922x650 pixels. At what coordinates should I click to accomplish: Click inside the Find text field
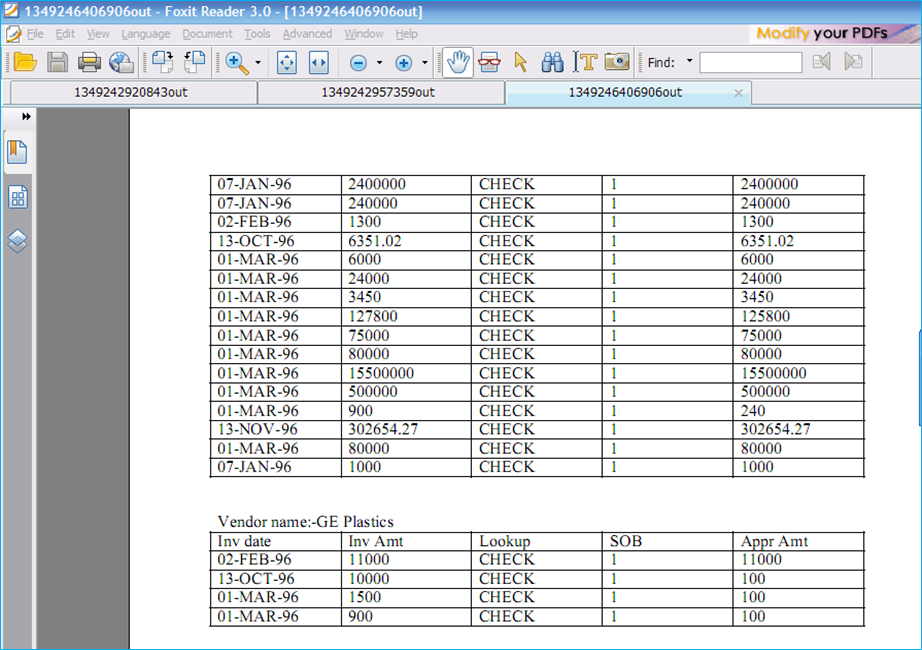(751, 62)
